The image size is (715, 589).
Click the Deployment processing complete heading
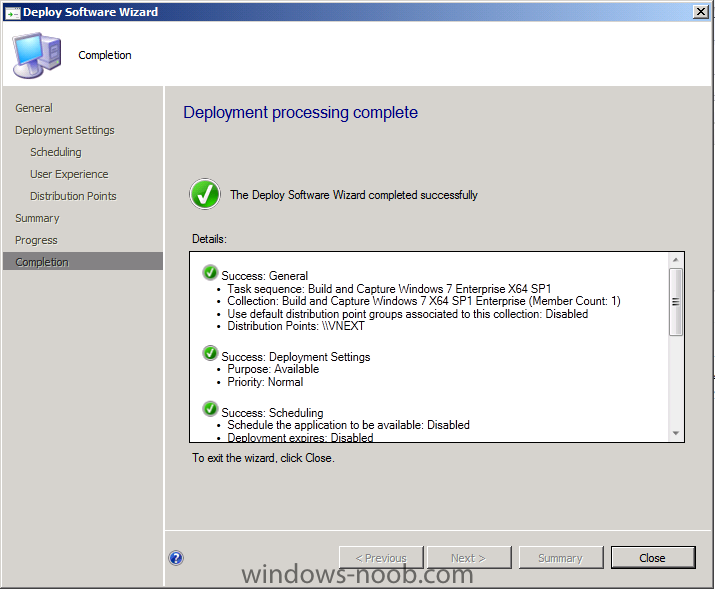coord(301,113)
